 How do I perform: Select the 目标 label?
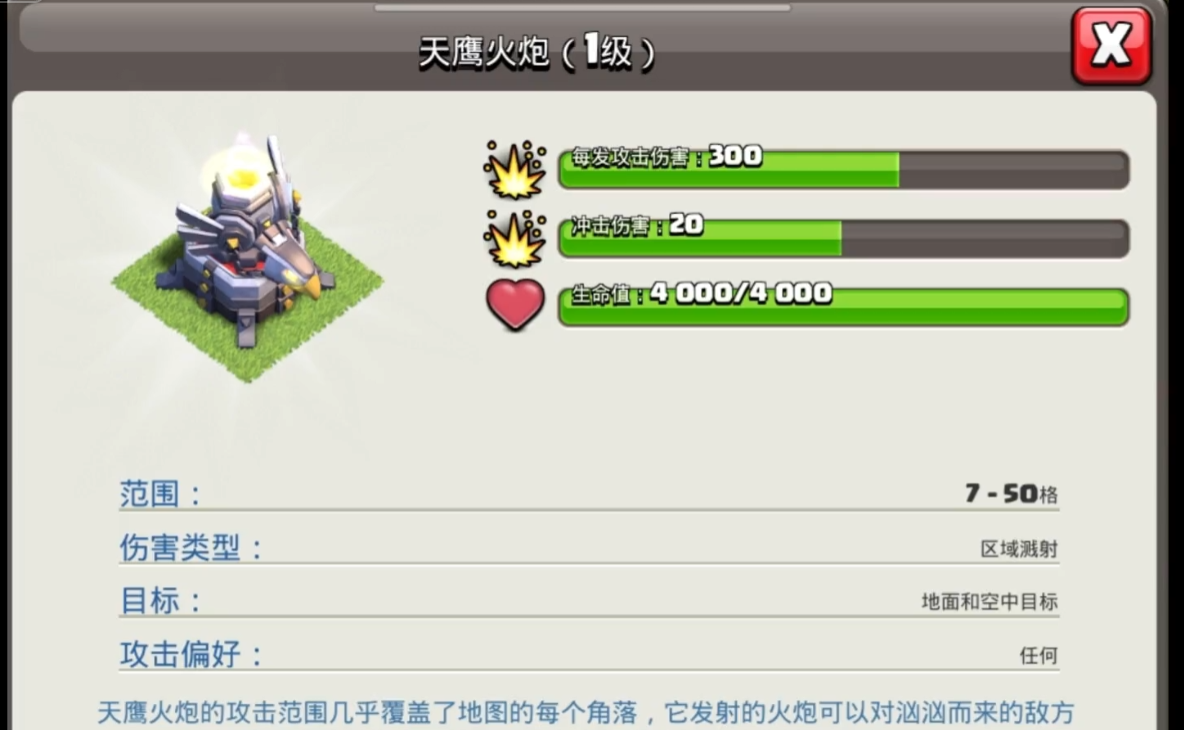(161, 601)
